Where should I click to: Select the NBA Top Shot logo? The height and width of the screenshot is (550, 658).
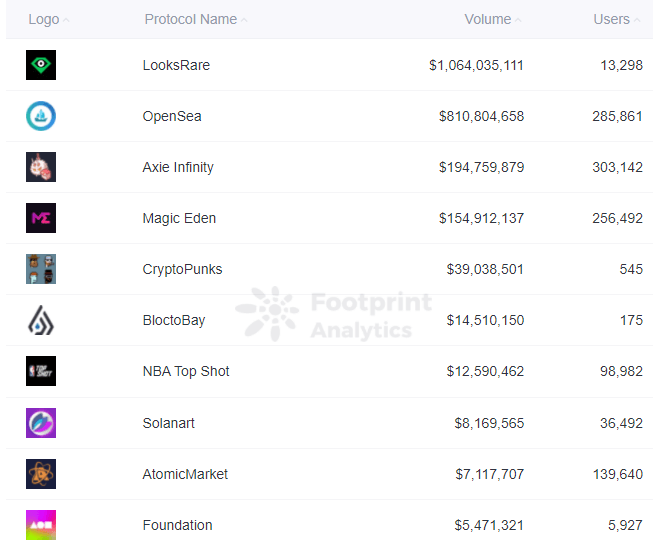point(41,371)
